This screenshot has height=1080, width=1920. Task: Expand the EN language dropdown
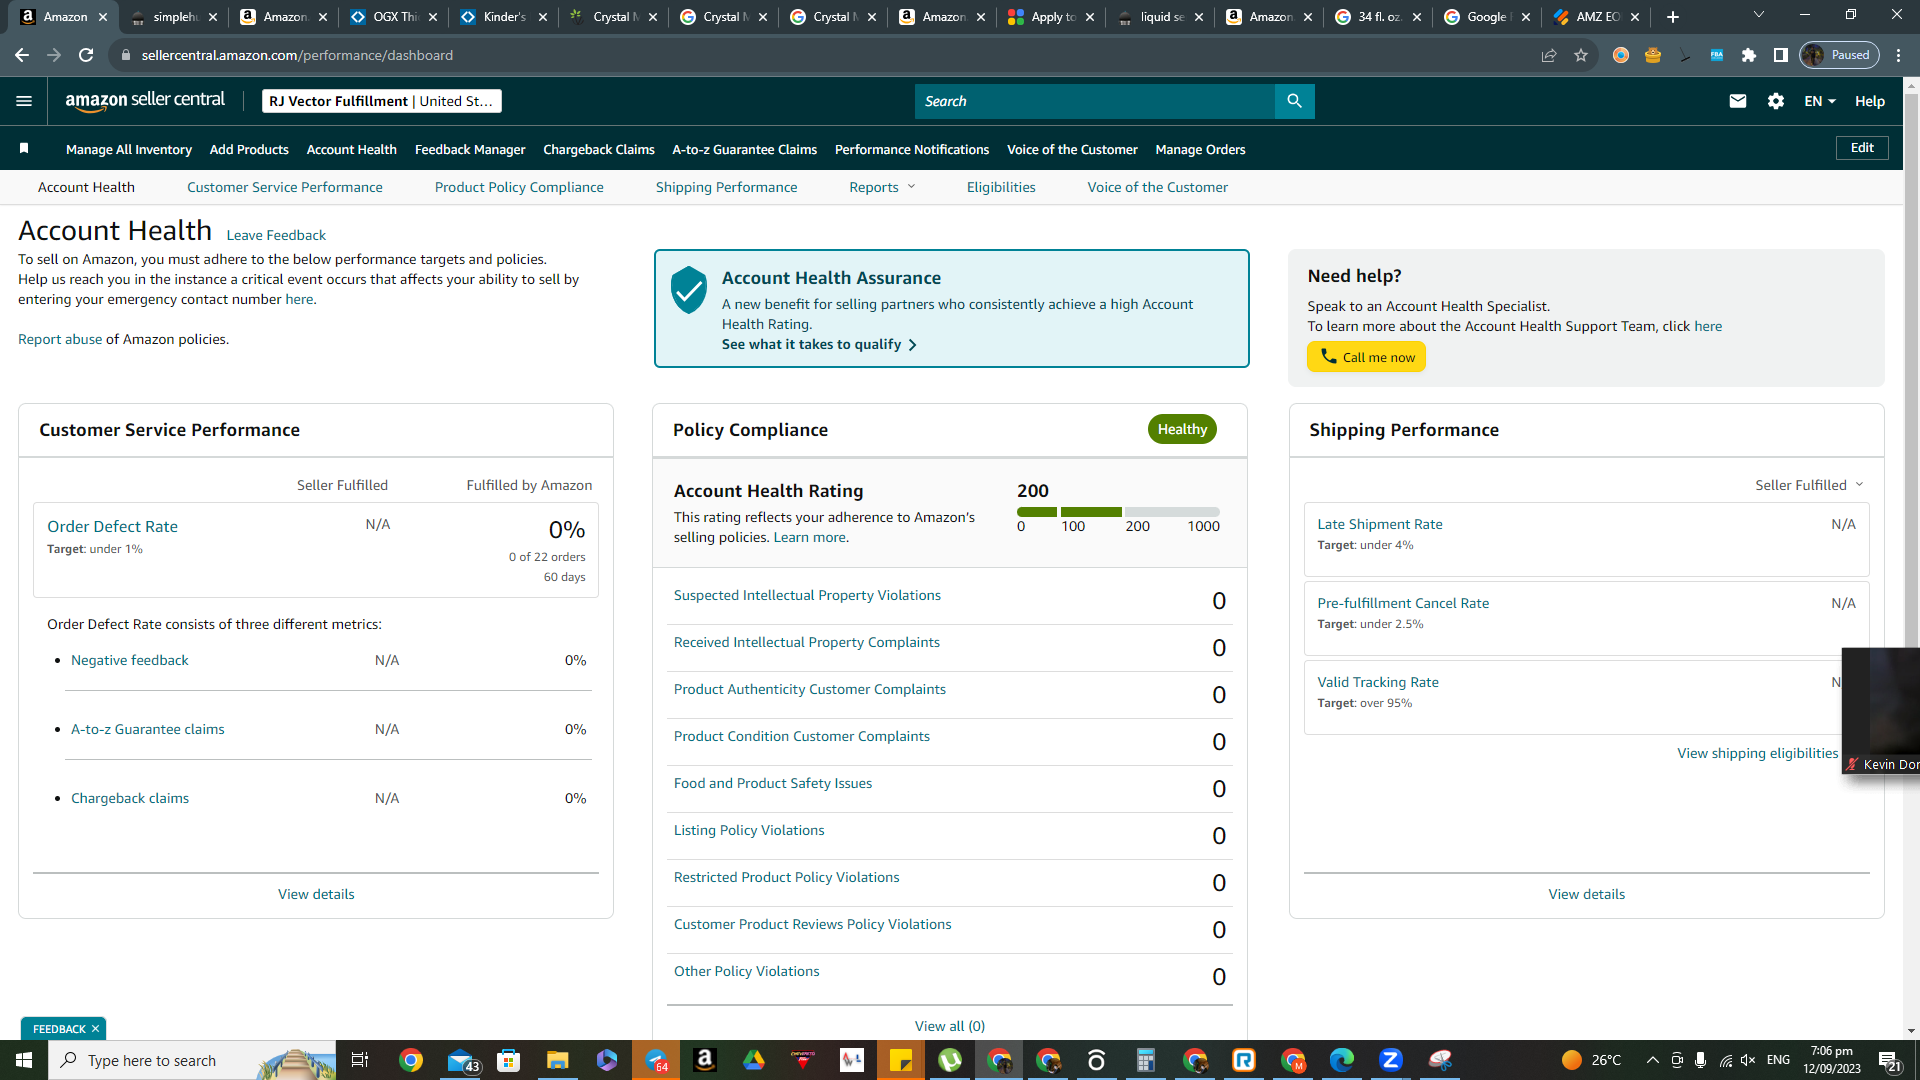(x=1820, y=101)
